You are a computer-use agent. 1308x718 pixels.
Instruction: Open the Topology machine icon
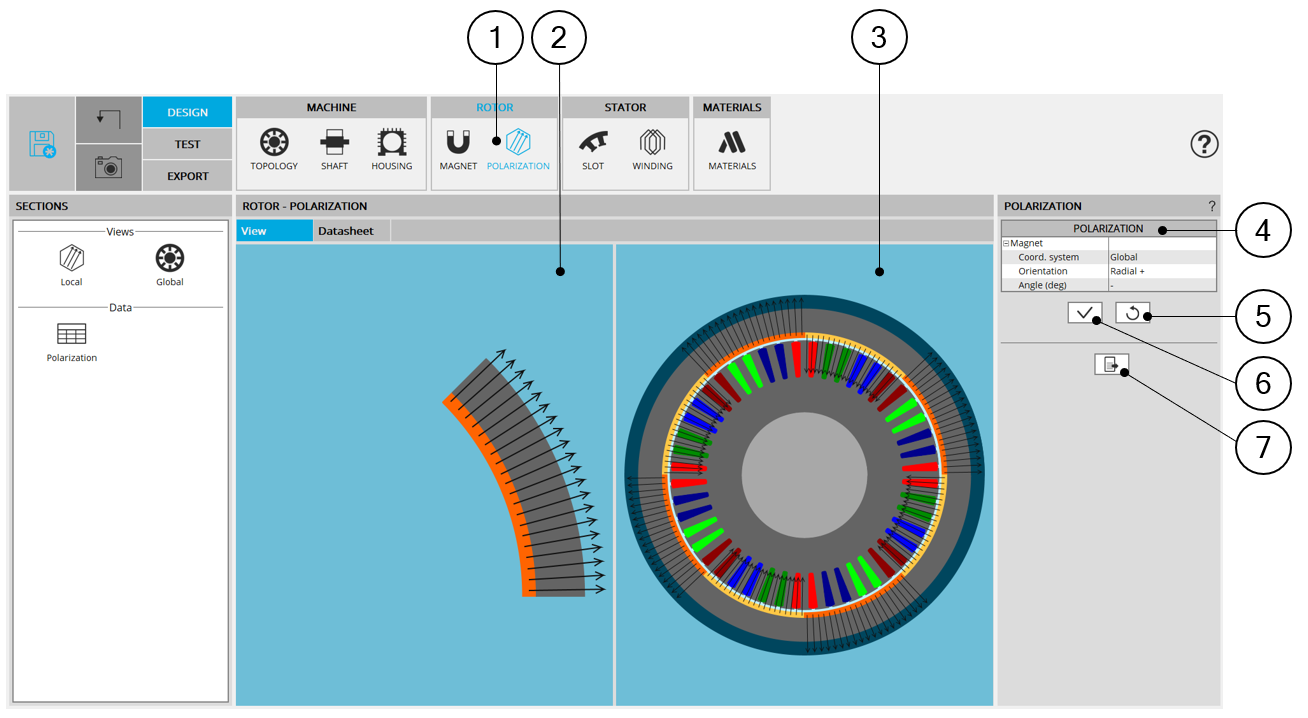pos(273,143)
